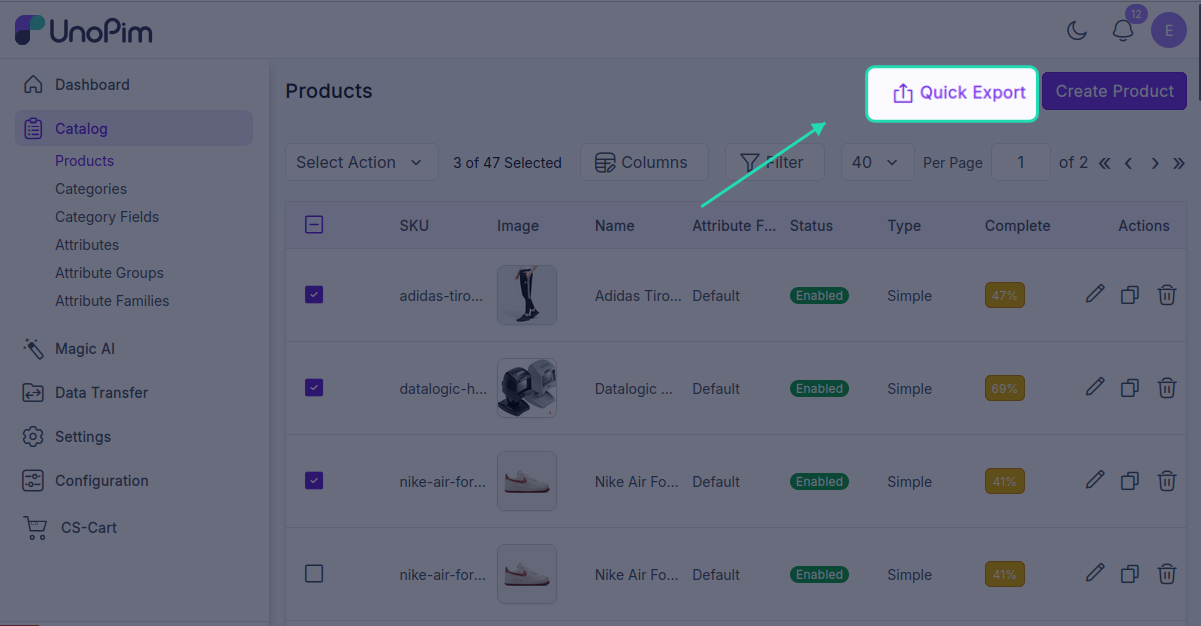Uncheck the third row nike-air-for checkbox
Viewport: 1201px width, 626px height.
click(x=314, y=480)
